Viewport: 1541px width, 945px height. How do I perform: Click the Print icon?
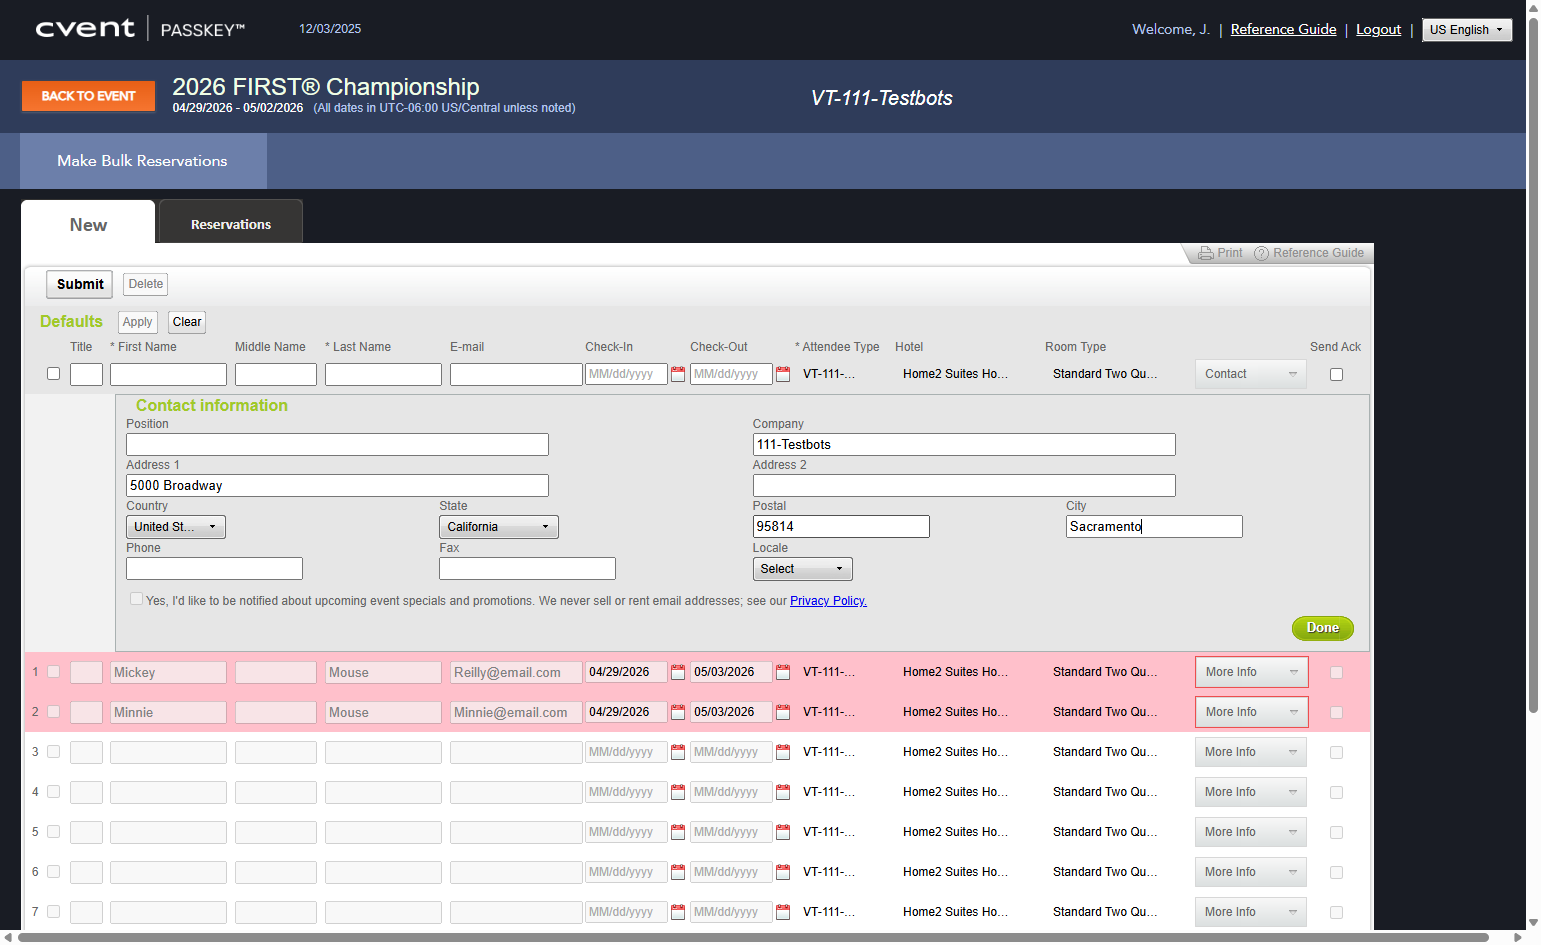(1206, 253)
